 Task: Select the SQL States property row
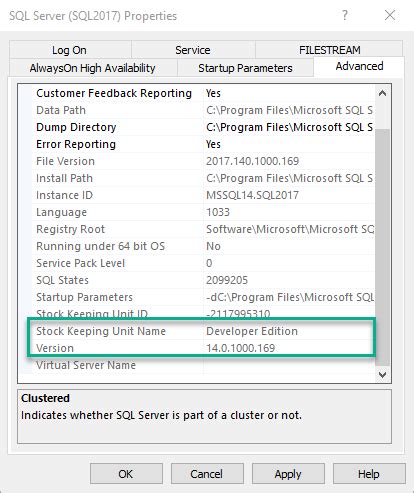(x=203, y=280)
